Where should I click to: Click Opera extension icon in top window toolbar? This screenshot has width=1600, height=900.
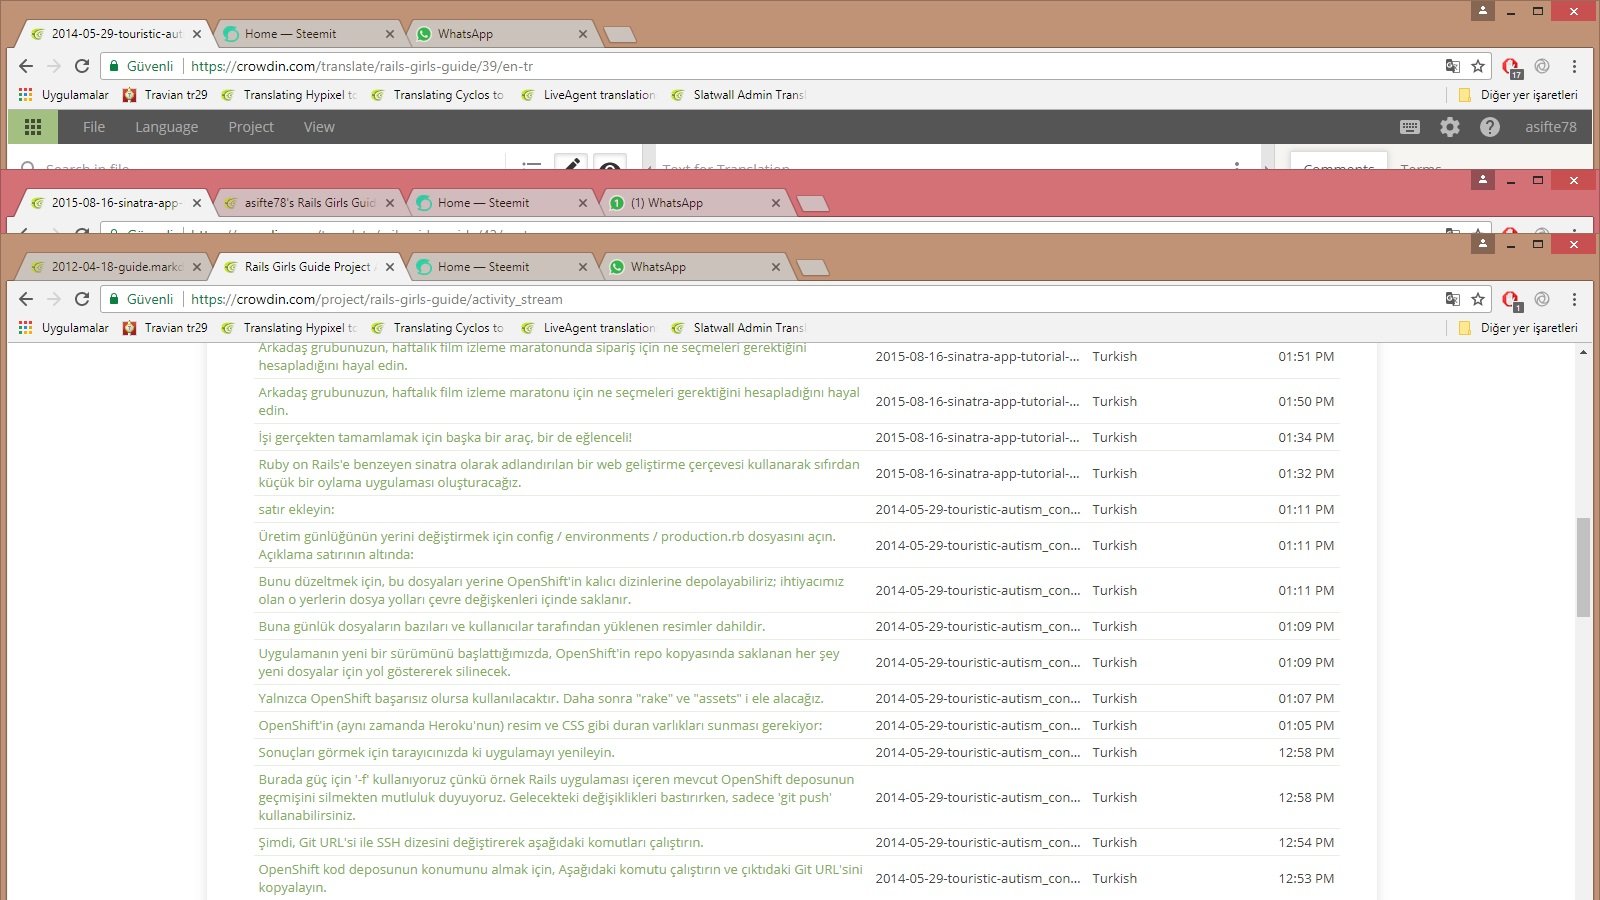pos(1511,67)
